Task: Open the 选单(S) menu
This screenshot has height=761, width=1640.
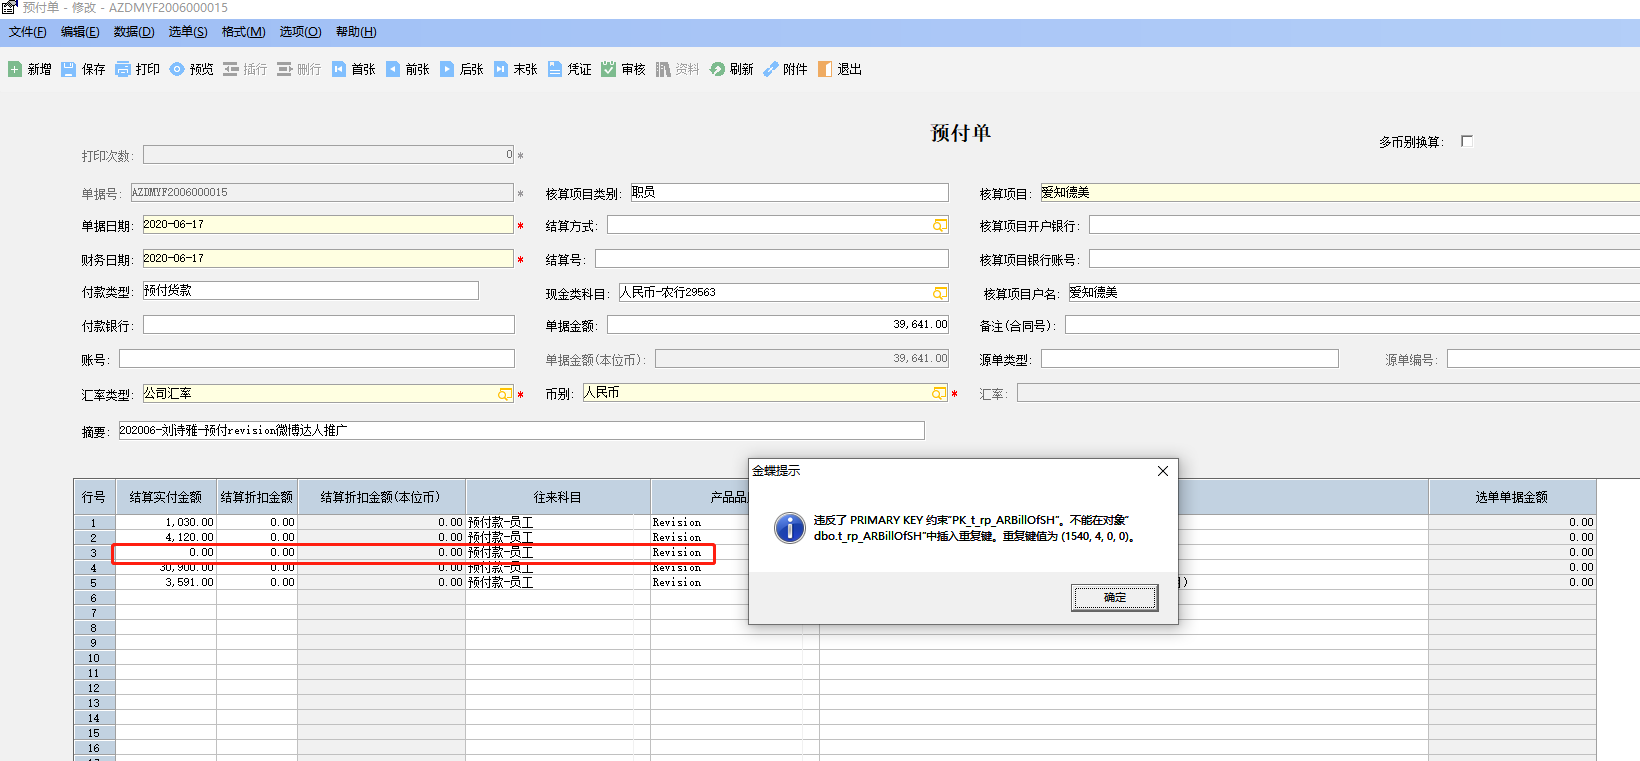Action: pyautogui.click(x=188, y=32)
